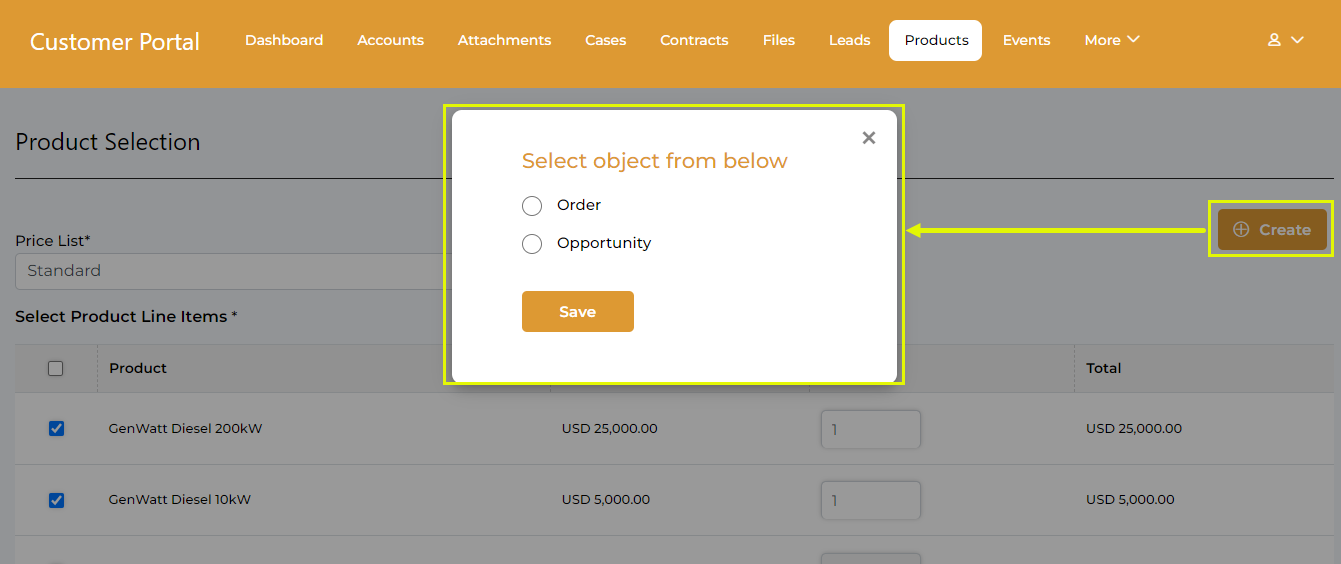1341x564 pixels.
Task: Expand the More navigation menu
Action: [x=1112, y=40]
